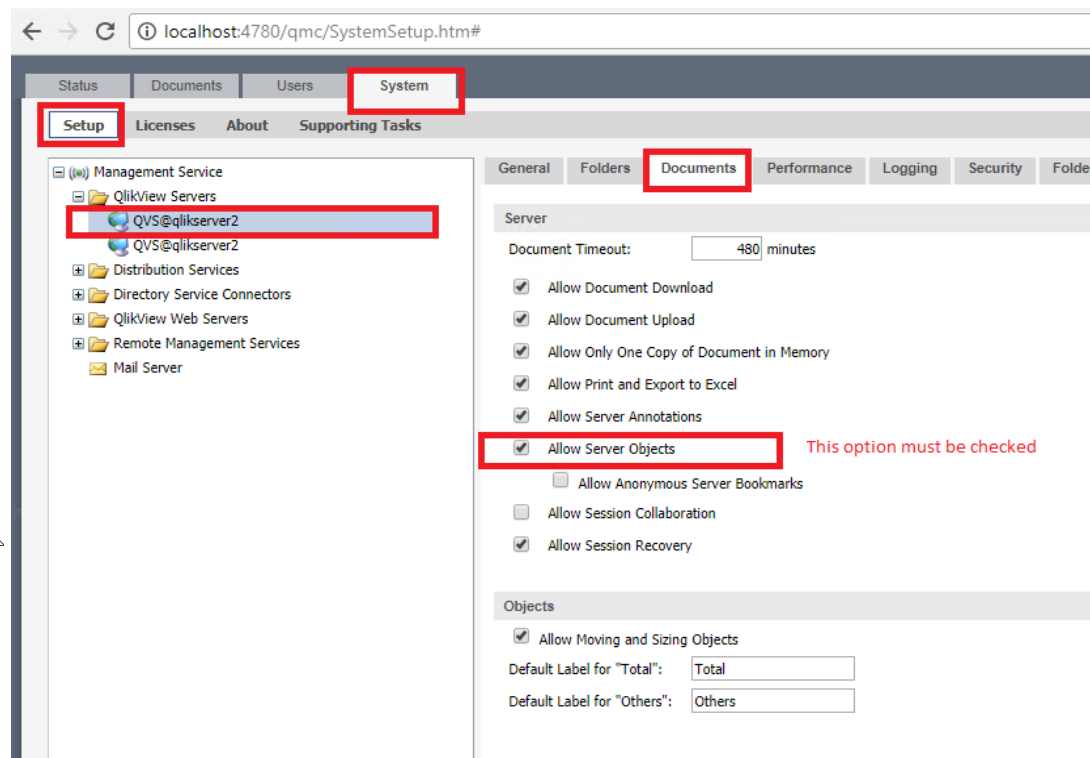Expand Remote Management Services node

[79, 343]
